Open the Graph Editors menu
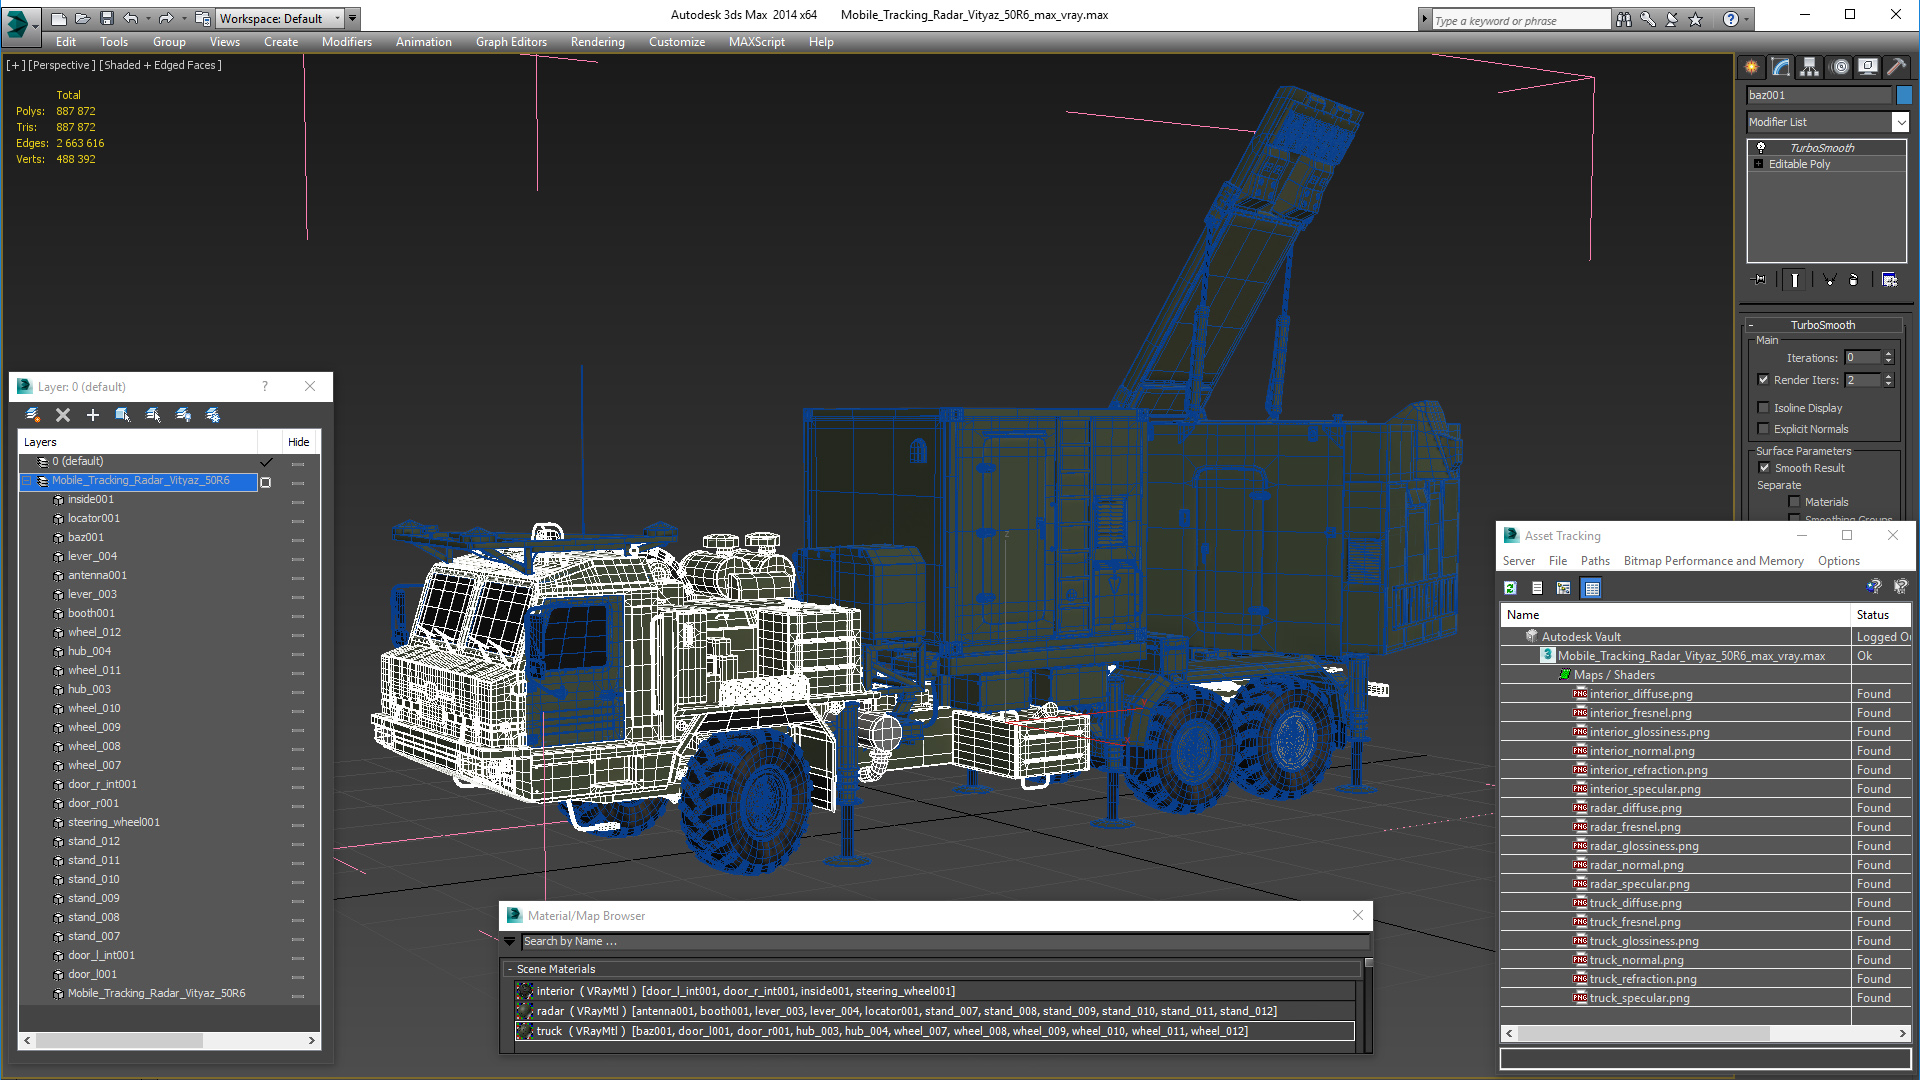1920x1080 pixels. pyautogui.click(x=511, y=42)
